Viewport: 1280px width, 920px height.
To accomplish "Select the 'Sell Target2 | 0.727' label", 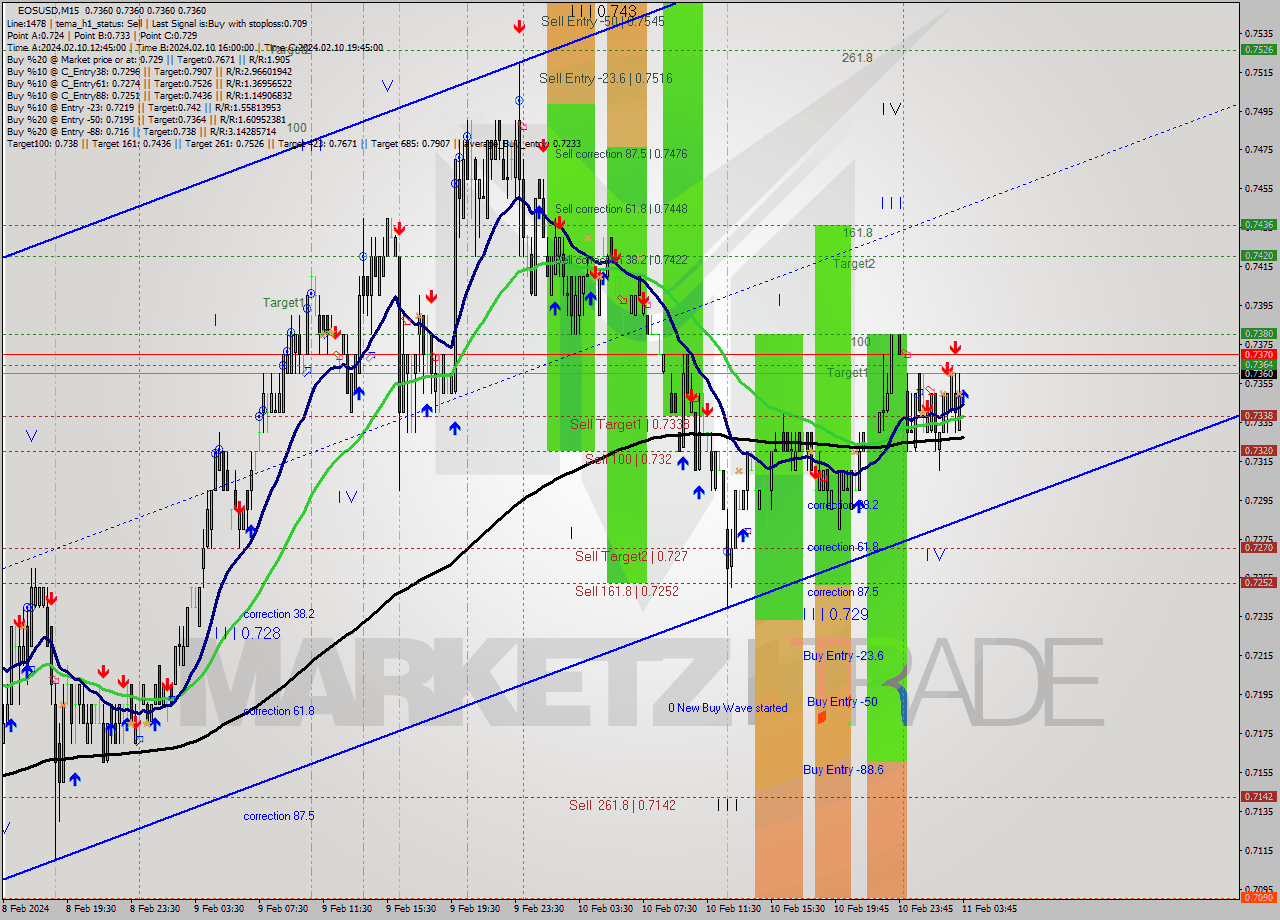I will (x=631, y=556).
